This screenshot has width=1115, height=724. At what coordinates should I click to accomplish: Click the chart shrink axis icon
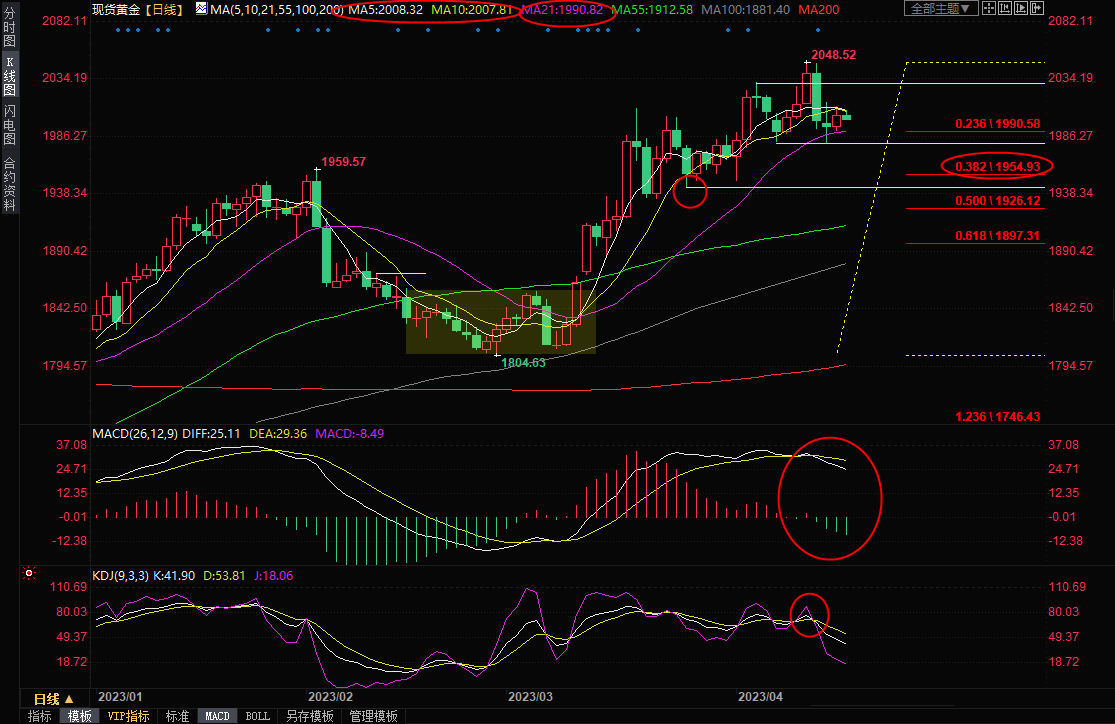1005,9
